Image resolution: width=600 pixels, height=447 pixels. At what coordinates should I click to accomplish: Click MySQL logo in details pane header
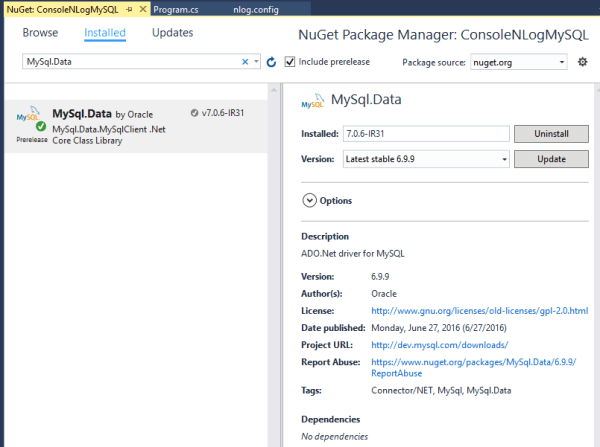click(313, 101)
